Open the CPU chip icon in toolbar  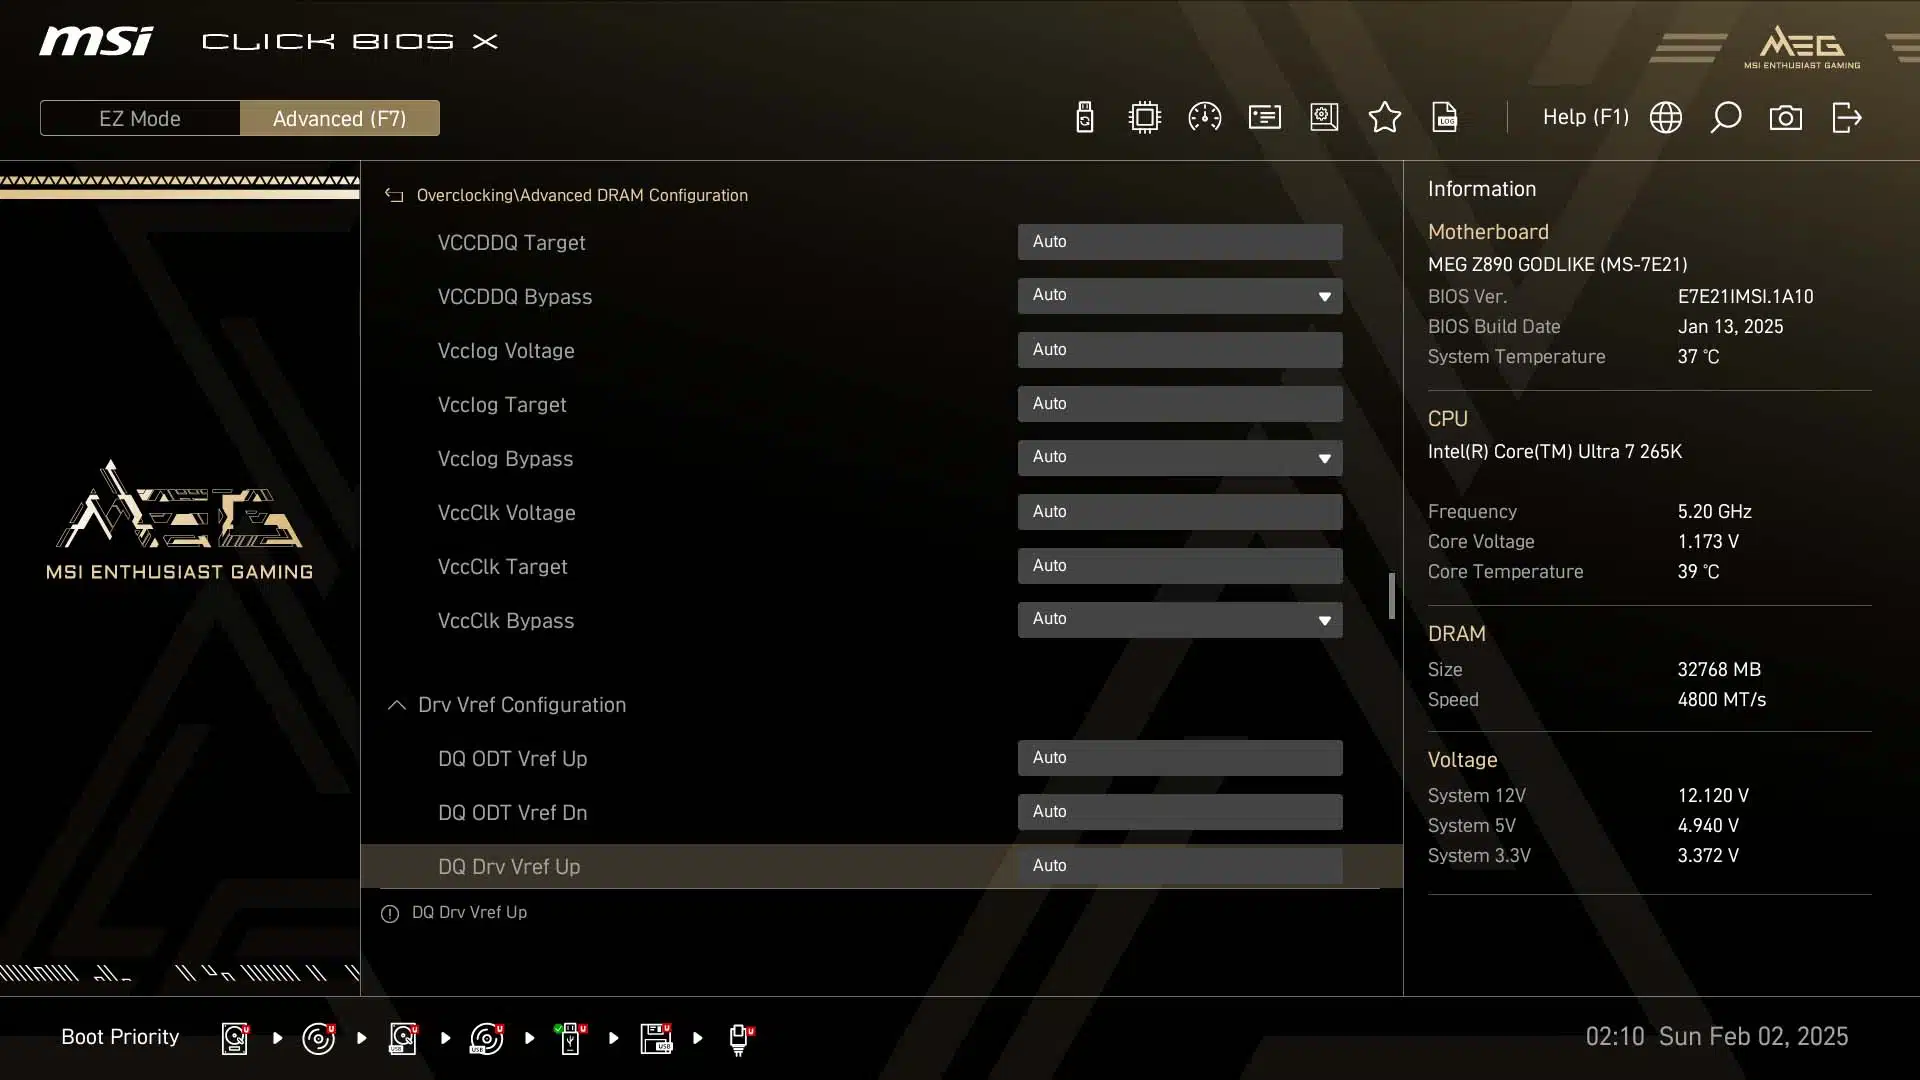click(1144, 118)
